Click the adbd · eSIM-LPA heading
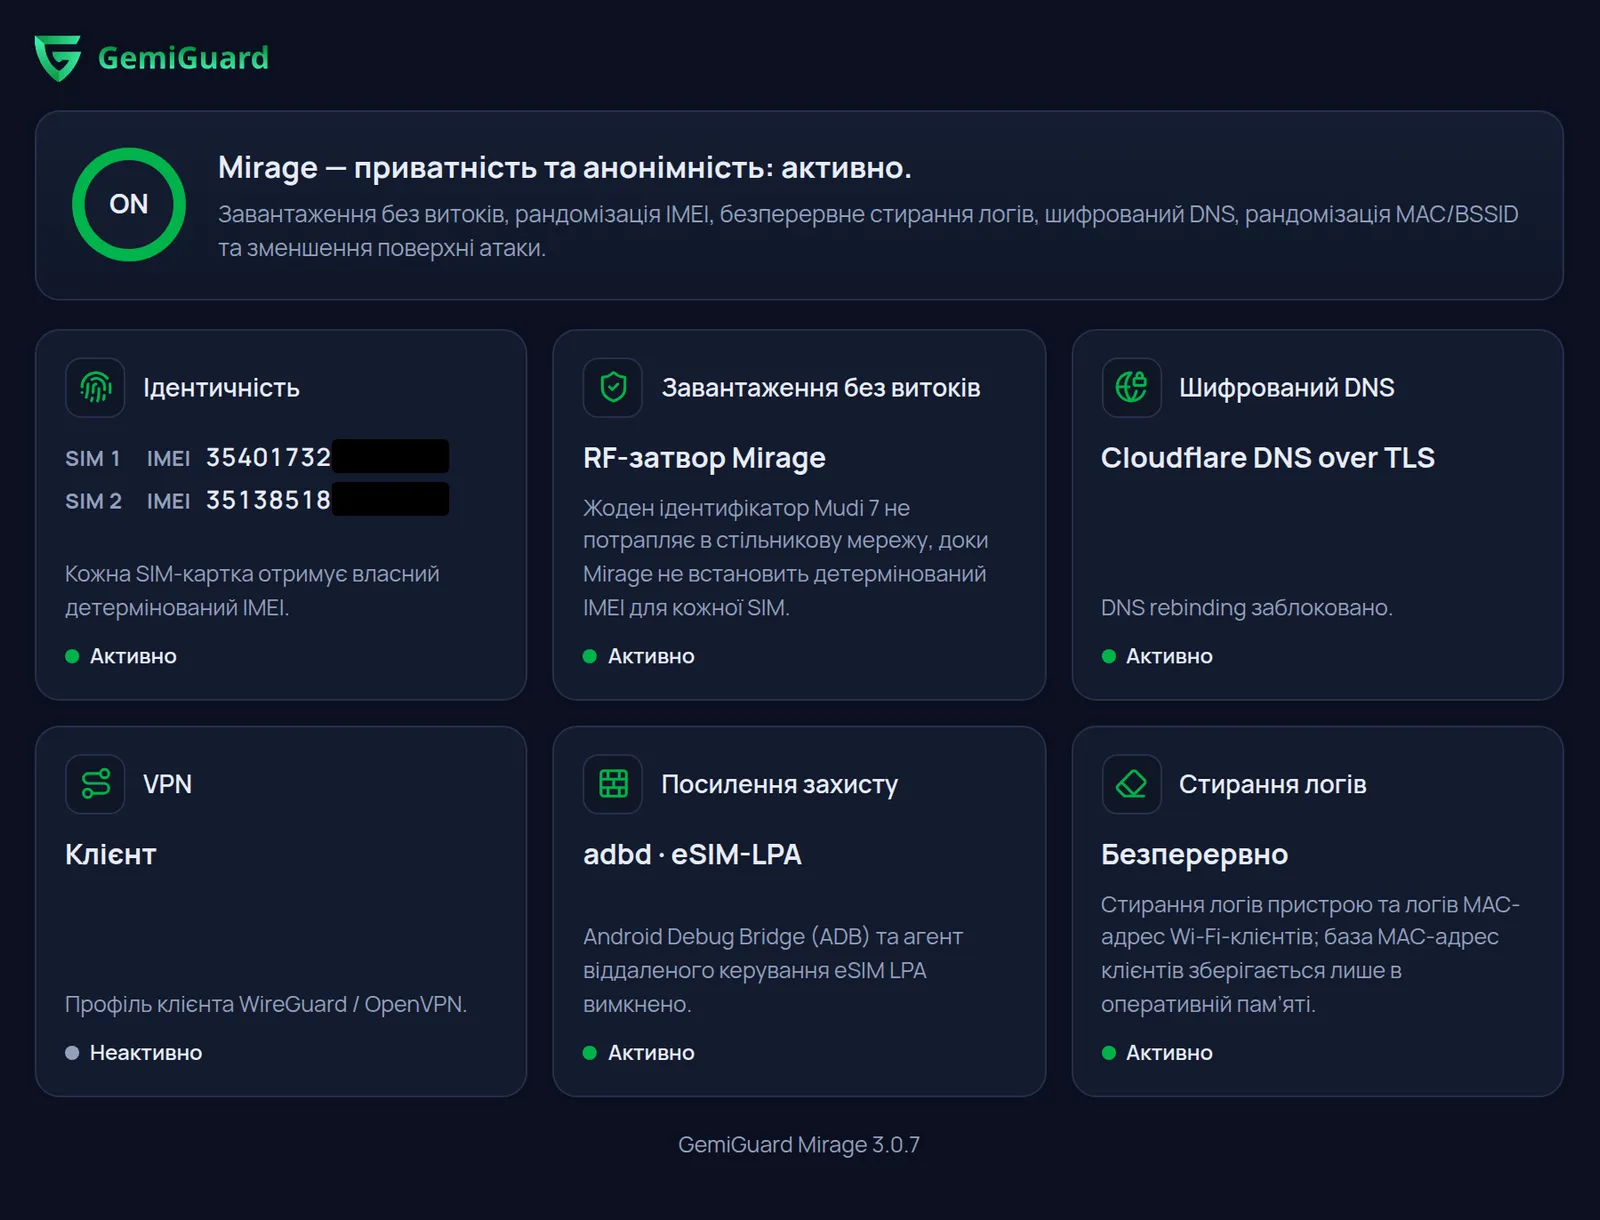 [x=692, y=854]
